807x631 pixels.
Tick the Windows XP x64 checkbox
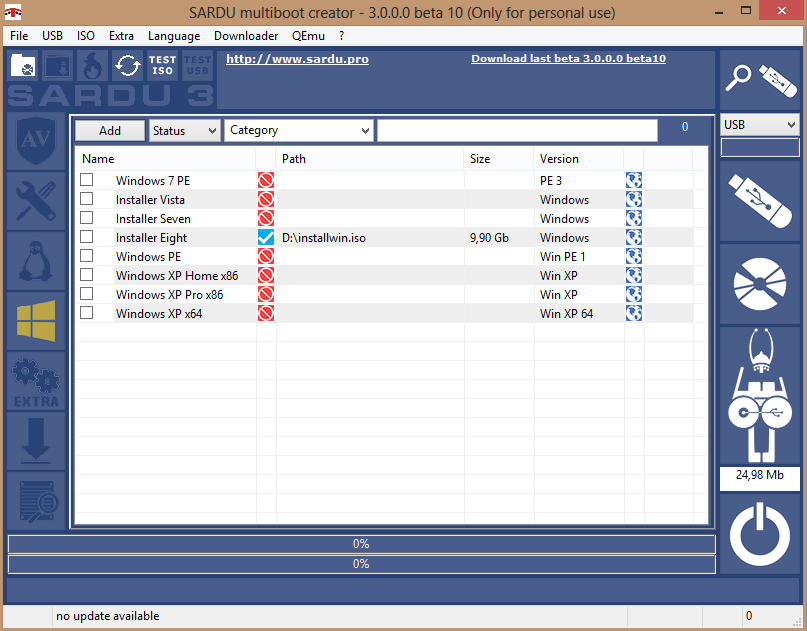(x=86, y=313)
